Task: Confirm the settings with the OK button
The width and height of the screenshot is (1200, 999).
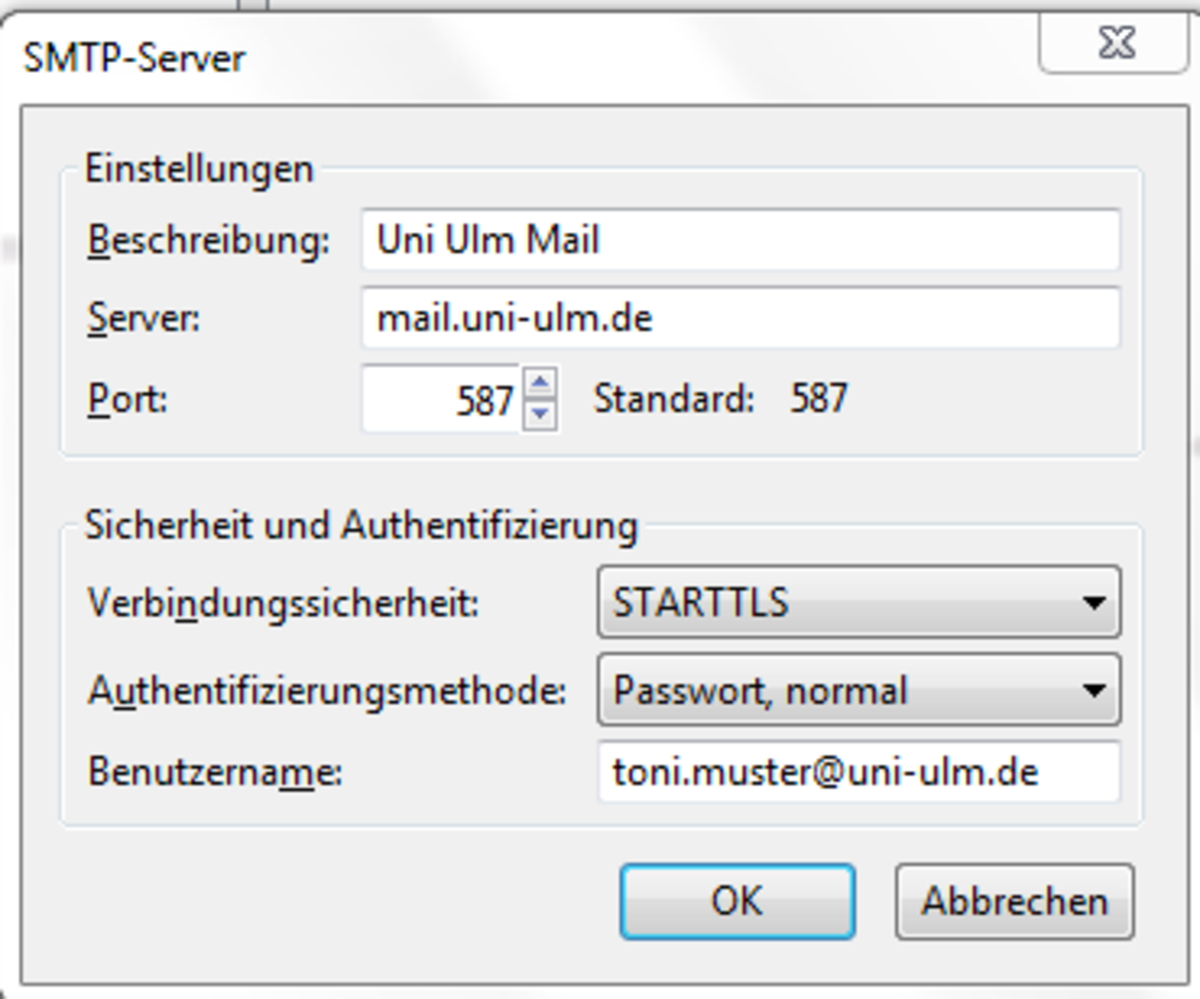Action: (x=737, y=901)
